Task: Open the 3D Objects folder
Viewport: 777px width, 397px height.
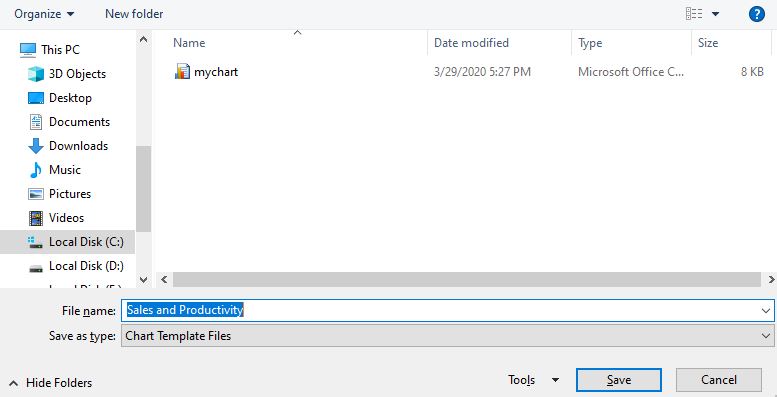Action: (77, 74)
